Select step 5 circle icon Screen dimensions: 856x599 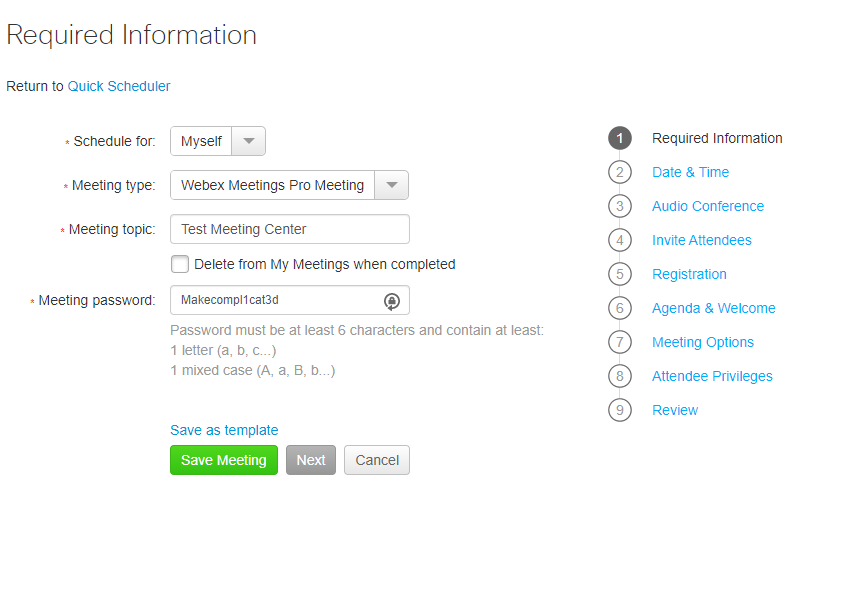(620, 274)
